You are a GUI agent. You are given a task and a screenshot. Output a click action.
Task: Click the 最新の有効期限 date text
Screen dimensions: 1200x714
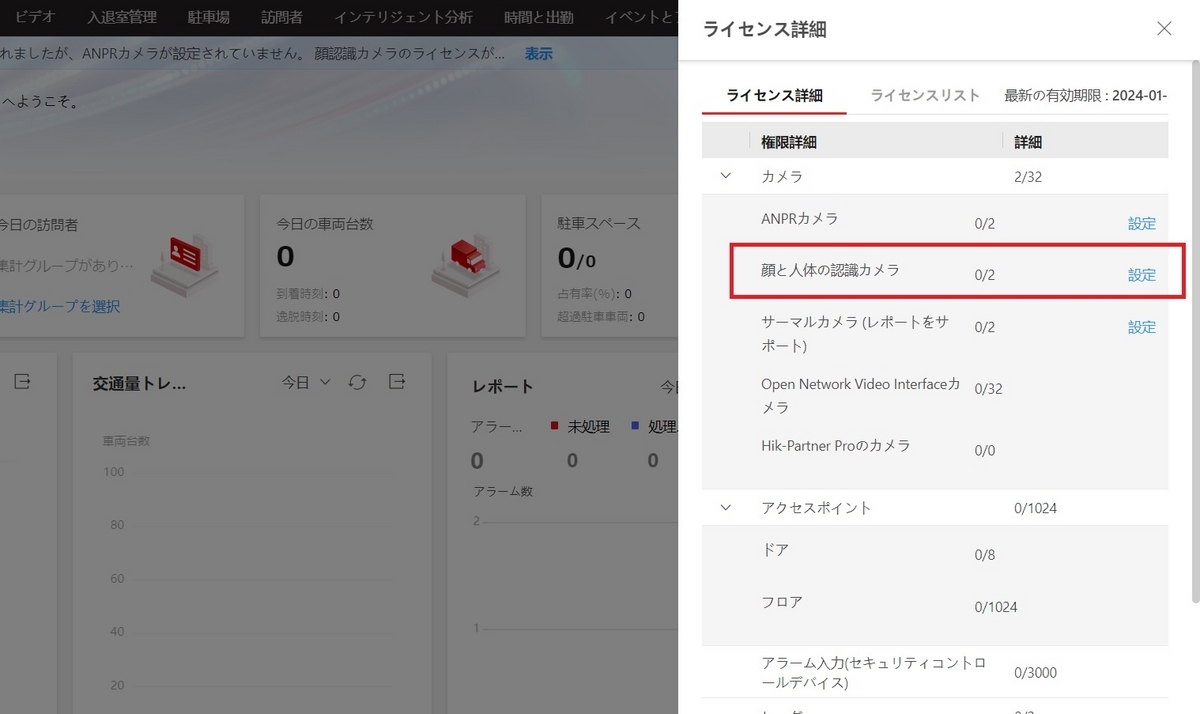tap(1086, 95)
